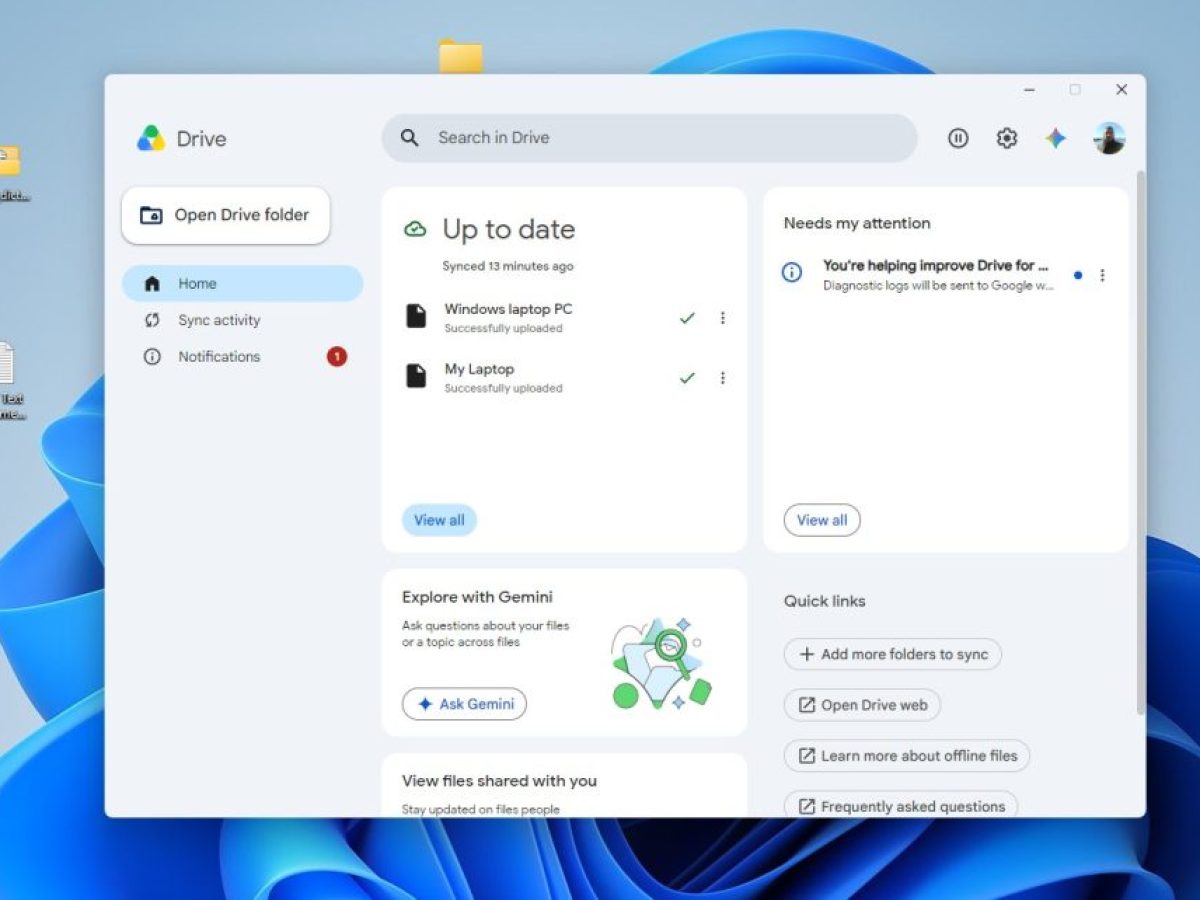Click the Gemini illustration graphic
Screen dimensions: 1200x900
click(x=660, y=662)
